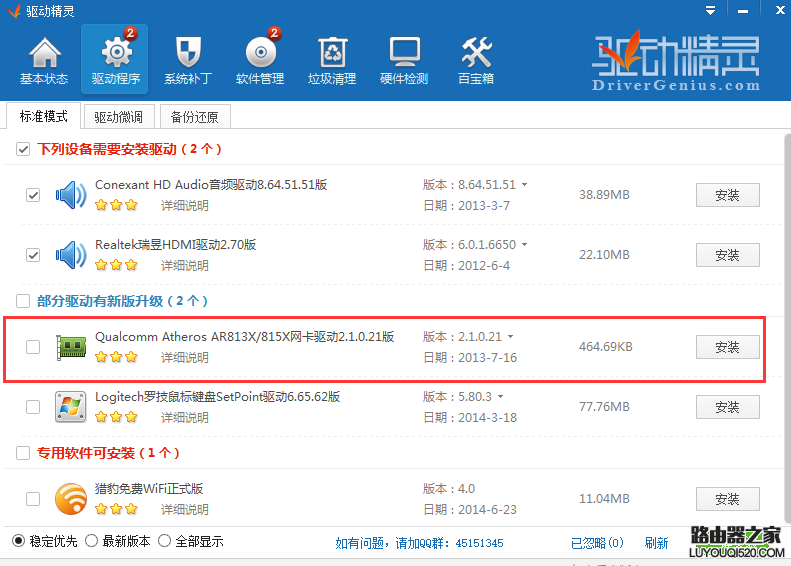Switch to the 标准模式 tab
Image resolution: width=791 pixels, height=566 pixels.
pyautogui.click(x=43, y=117)
